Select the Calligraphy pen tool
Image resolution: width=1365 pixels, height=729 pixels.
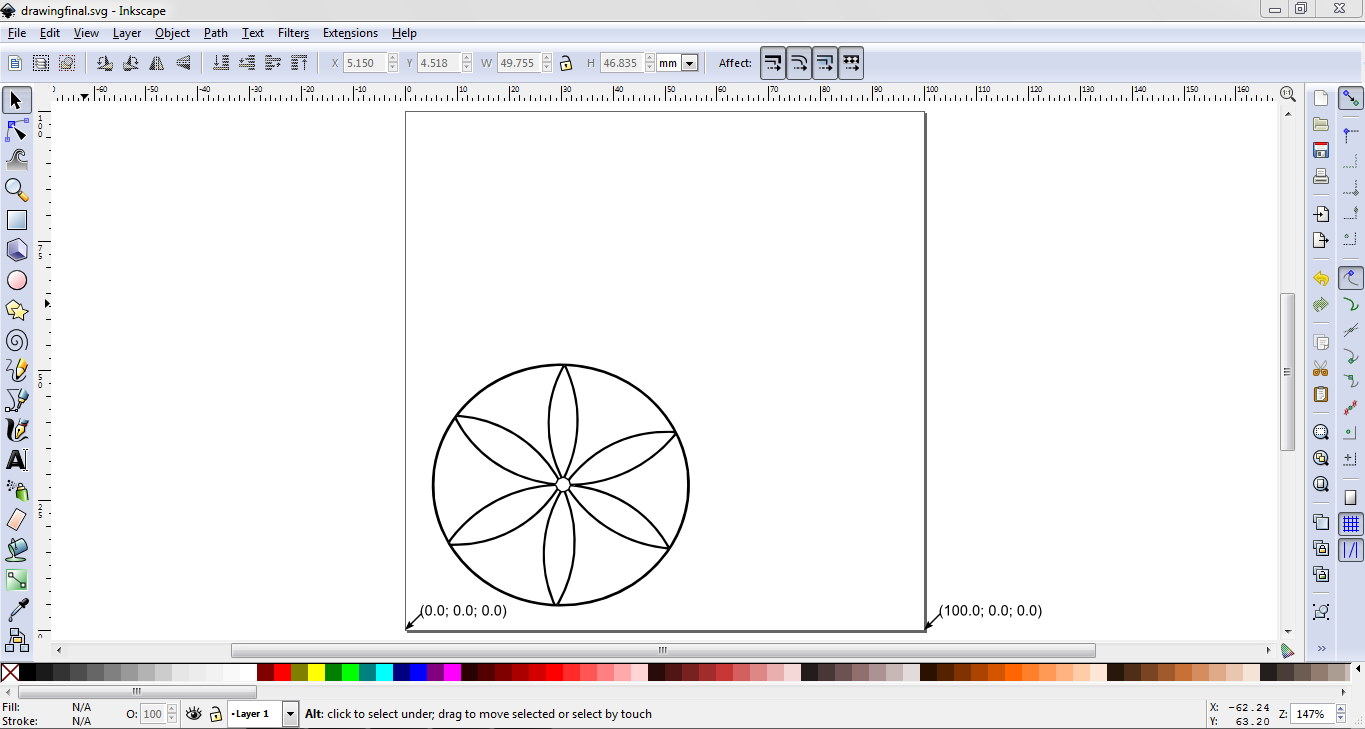(x=16, y=430)
